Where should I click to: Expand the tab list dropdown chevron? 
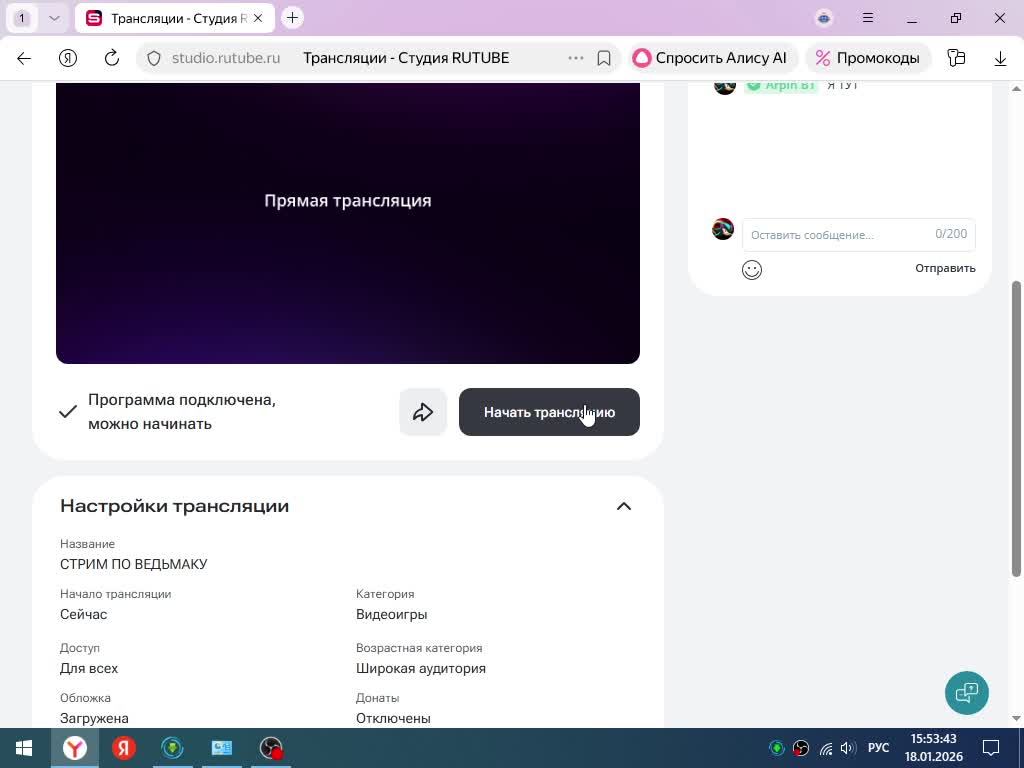point(54,18)
